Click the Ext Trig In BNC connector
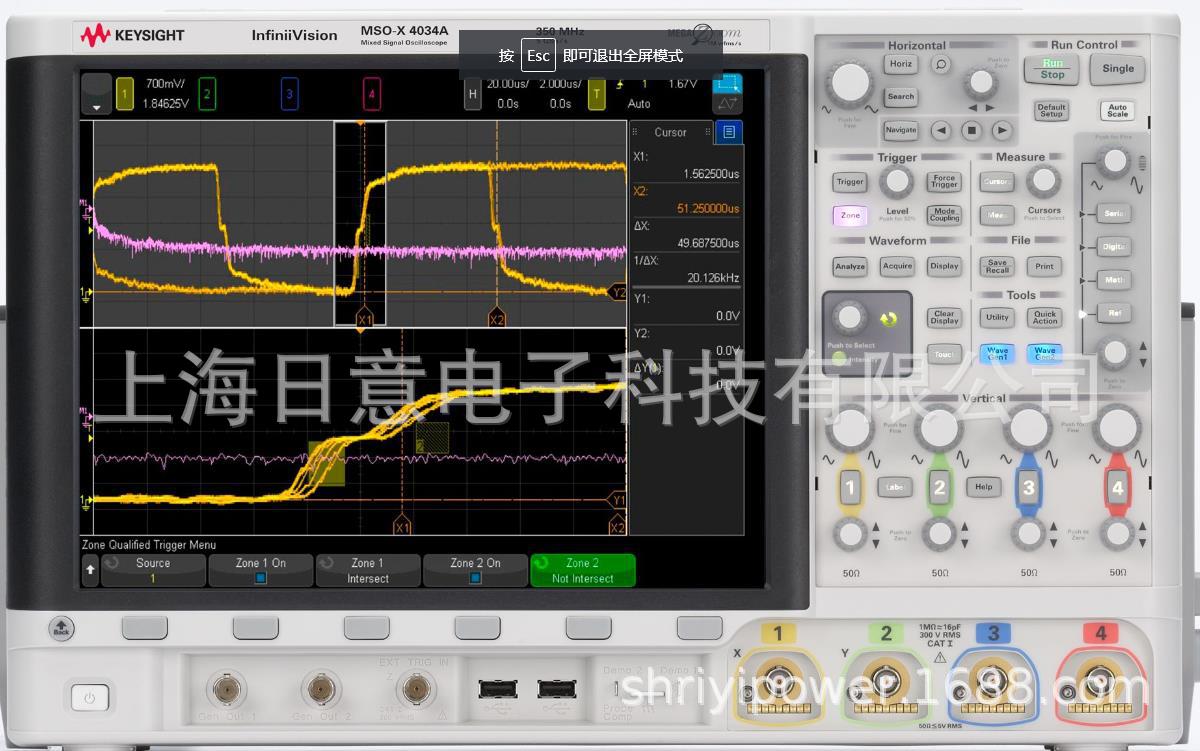This screenshot has width=1200, height=751. click(x=415, y=688)
